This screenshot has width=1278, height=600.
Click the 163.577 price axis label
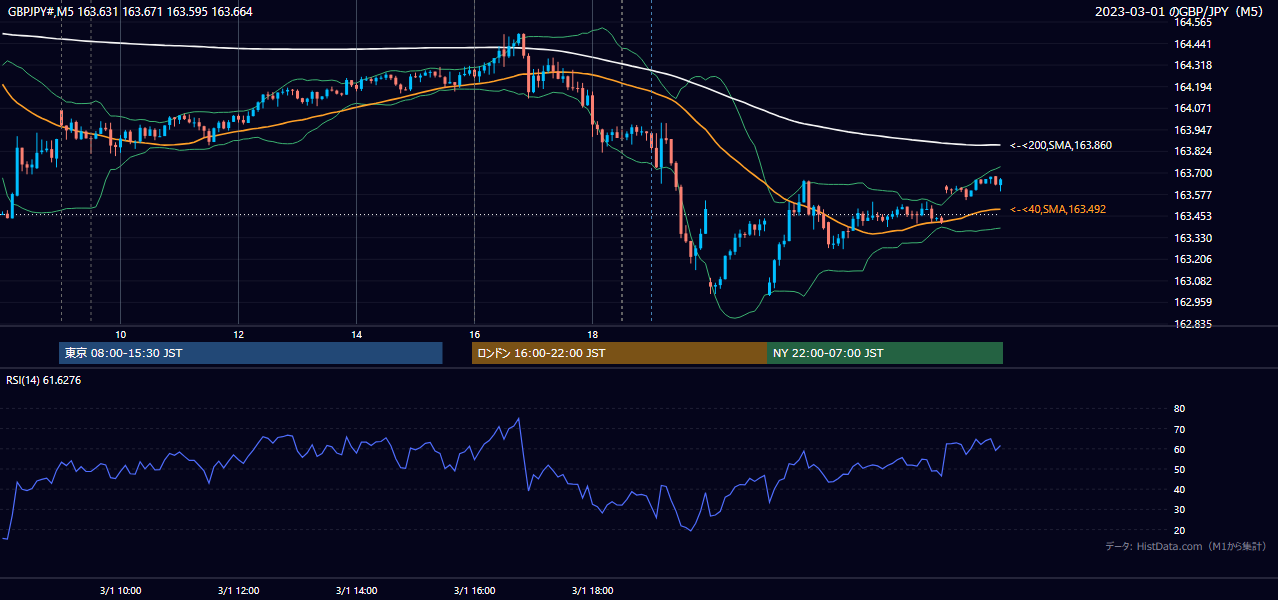1193,195
